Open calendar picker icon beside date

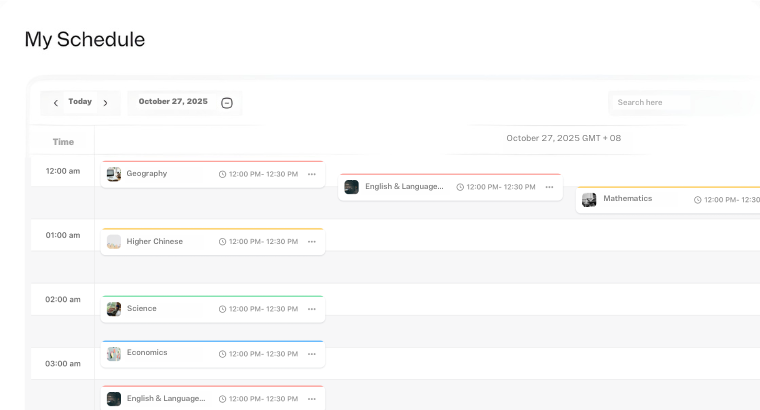pyautogui.click(x=227, y=103)
